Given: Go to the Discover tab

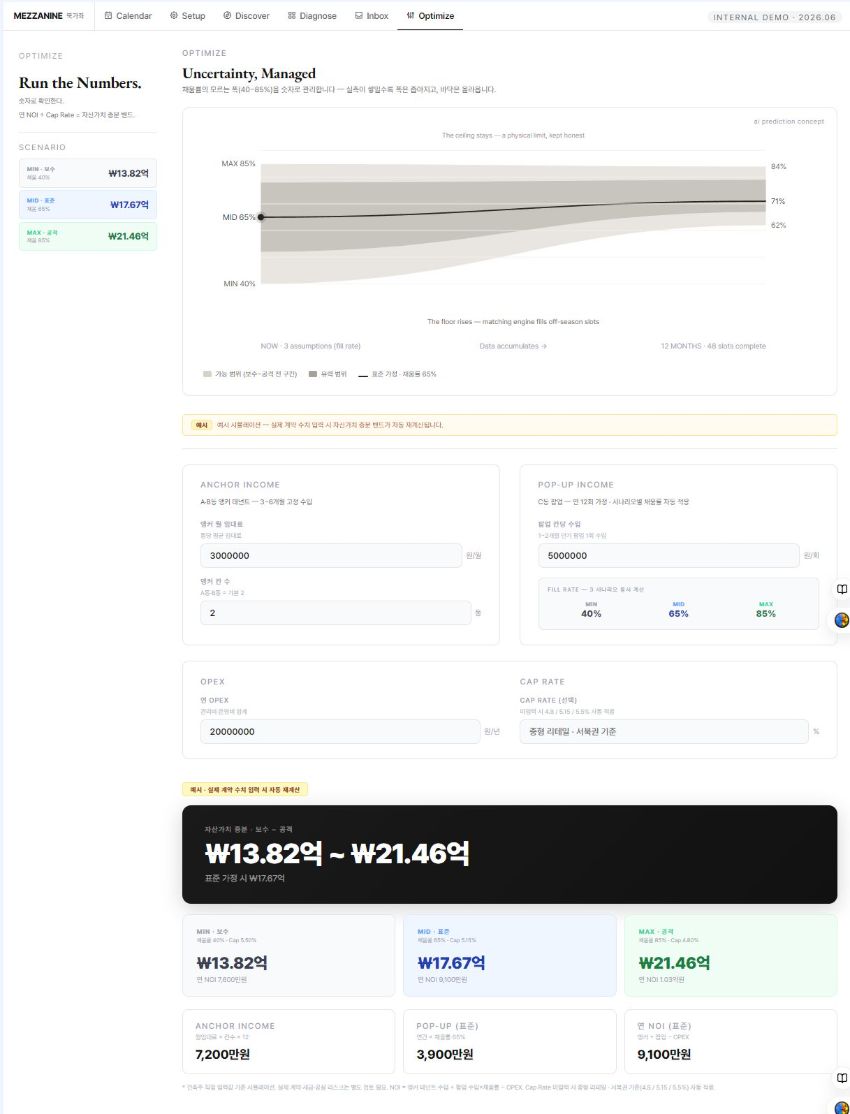Looking at the screenshot, I should [246, 16].
